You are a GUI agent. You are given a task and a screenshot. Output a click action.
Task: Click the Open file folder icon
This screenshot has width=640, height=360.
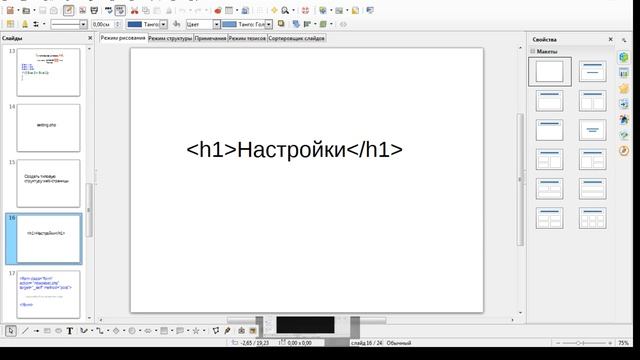click(26, 10)
